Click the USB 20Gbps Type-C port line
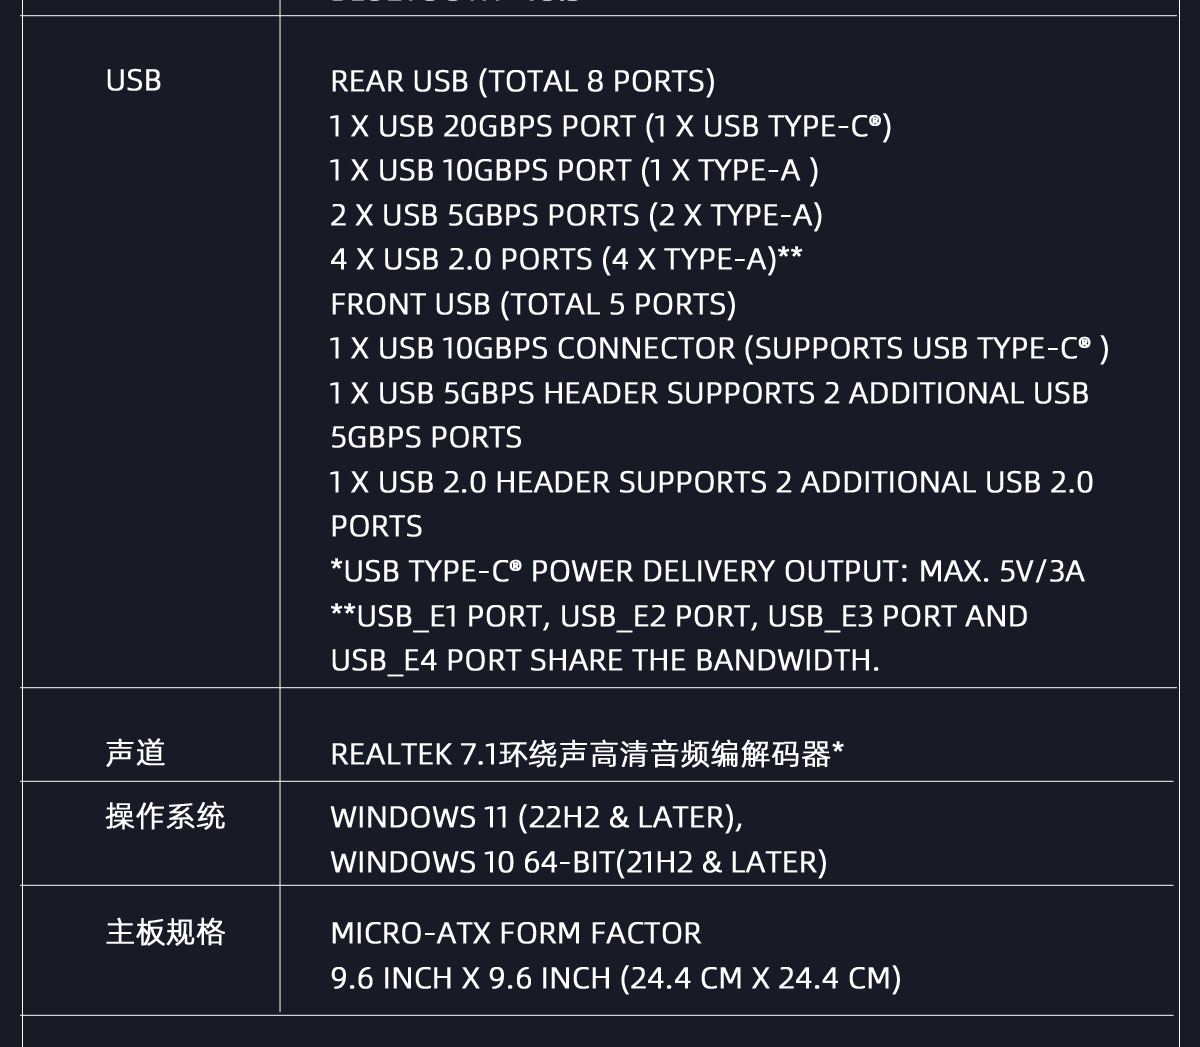Viewport: 1200px width, 1047px height. (x=610, y=126)
